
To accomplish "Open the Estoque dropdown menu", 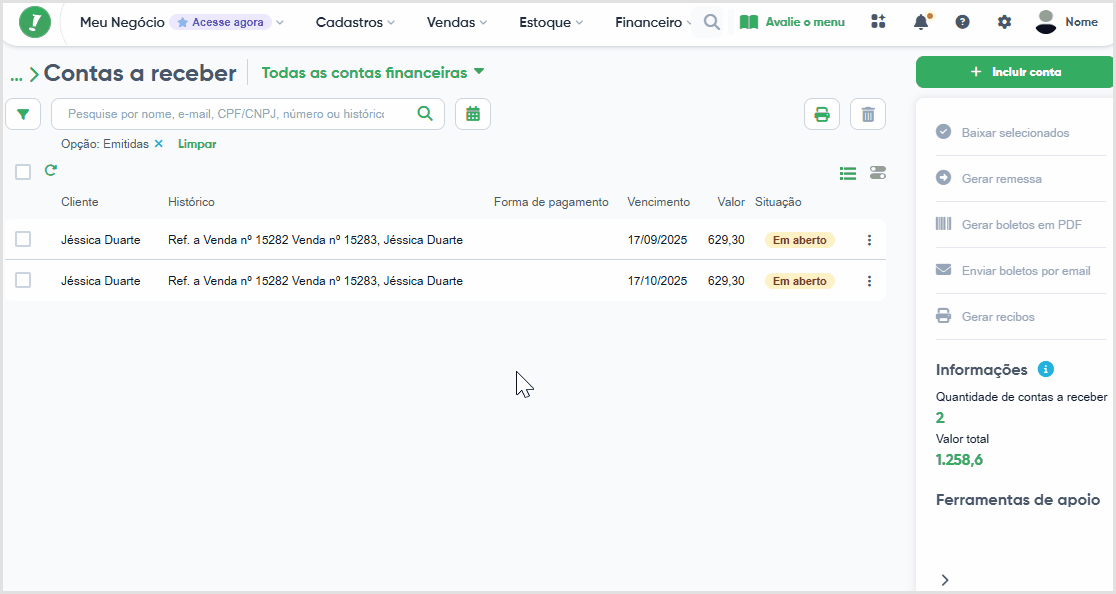I will (x=551, y=22).
